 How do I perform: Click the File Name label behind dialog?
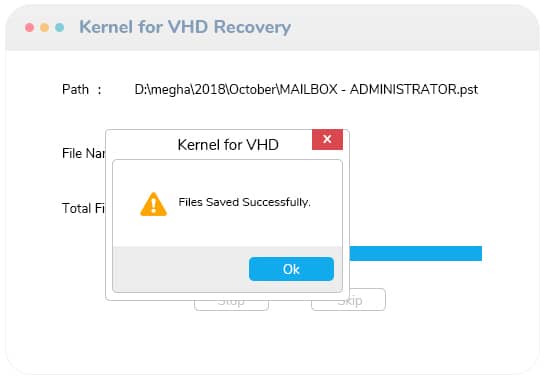click(x=83, y=153)
